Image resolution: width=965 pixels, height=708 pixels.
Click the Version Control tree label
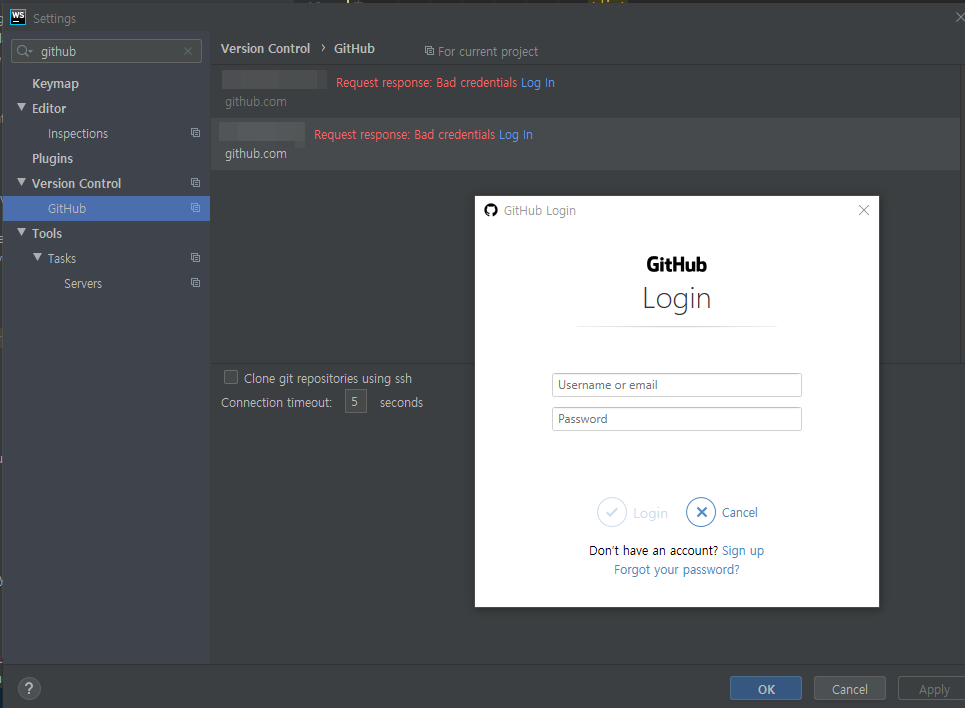[x=76, y=183]
